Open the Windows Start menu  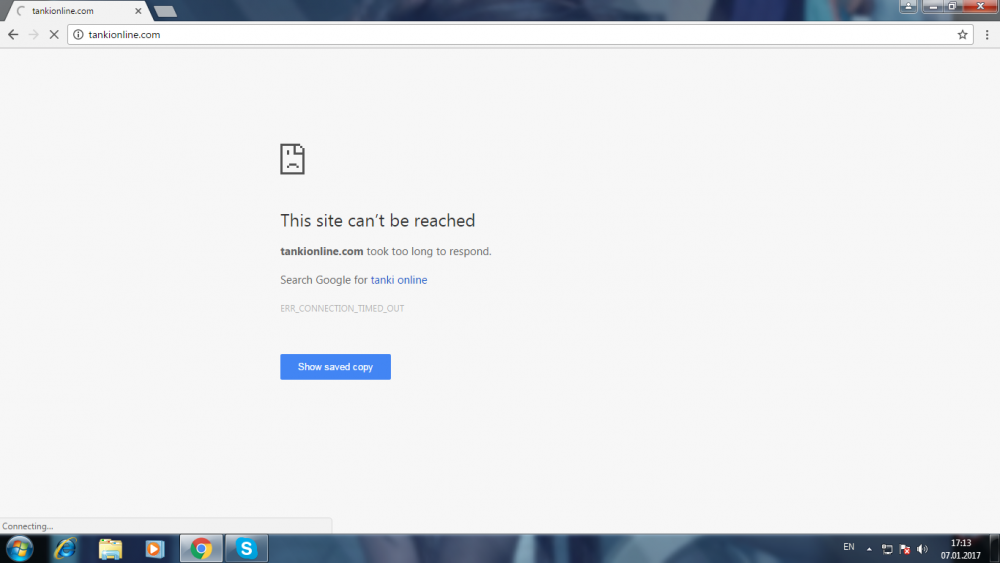click(19, 548)
